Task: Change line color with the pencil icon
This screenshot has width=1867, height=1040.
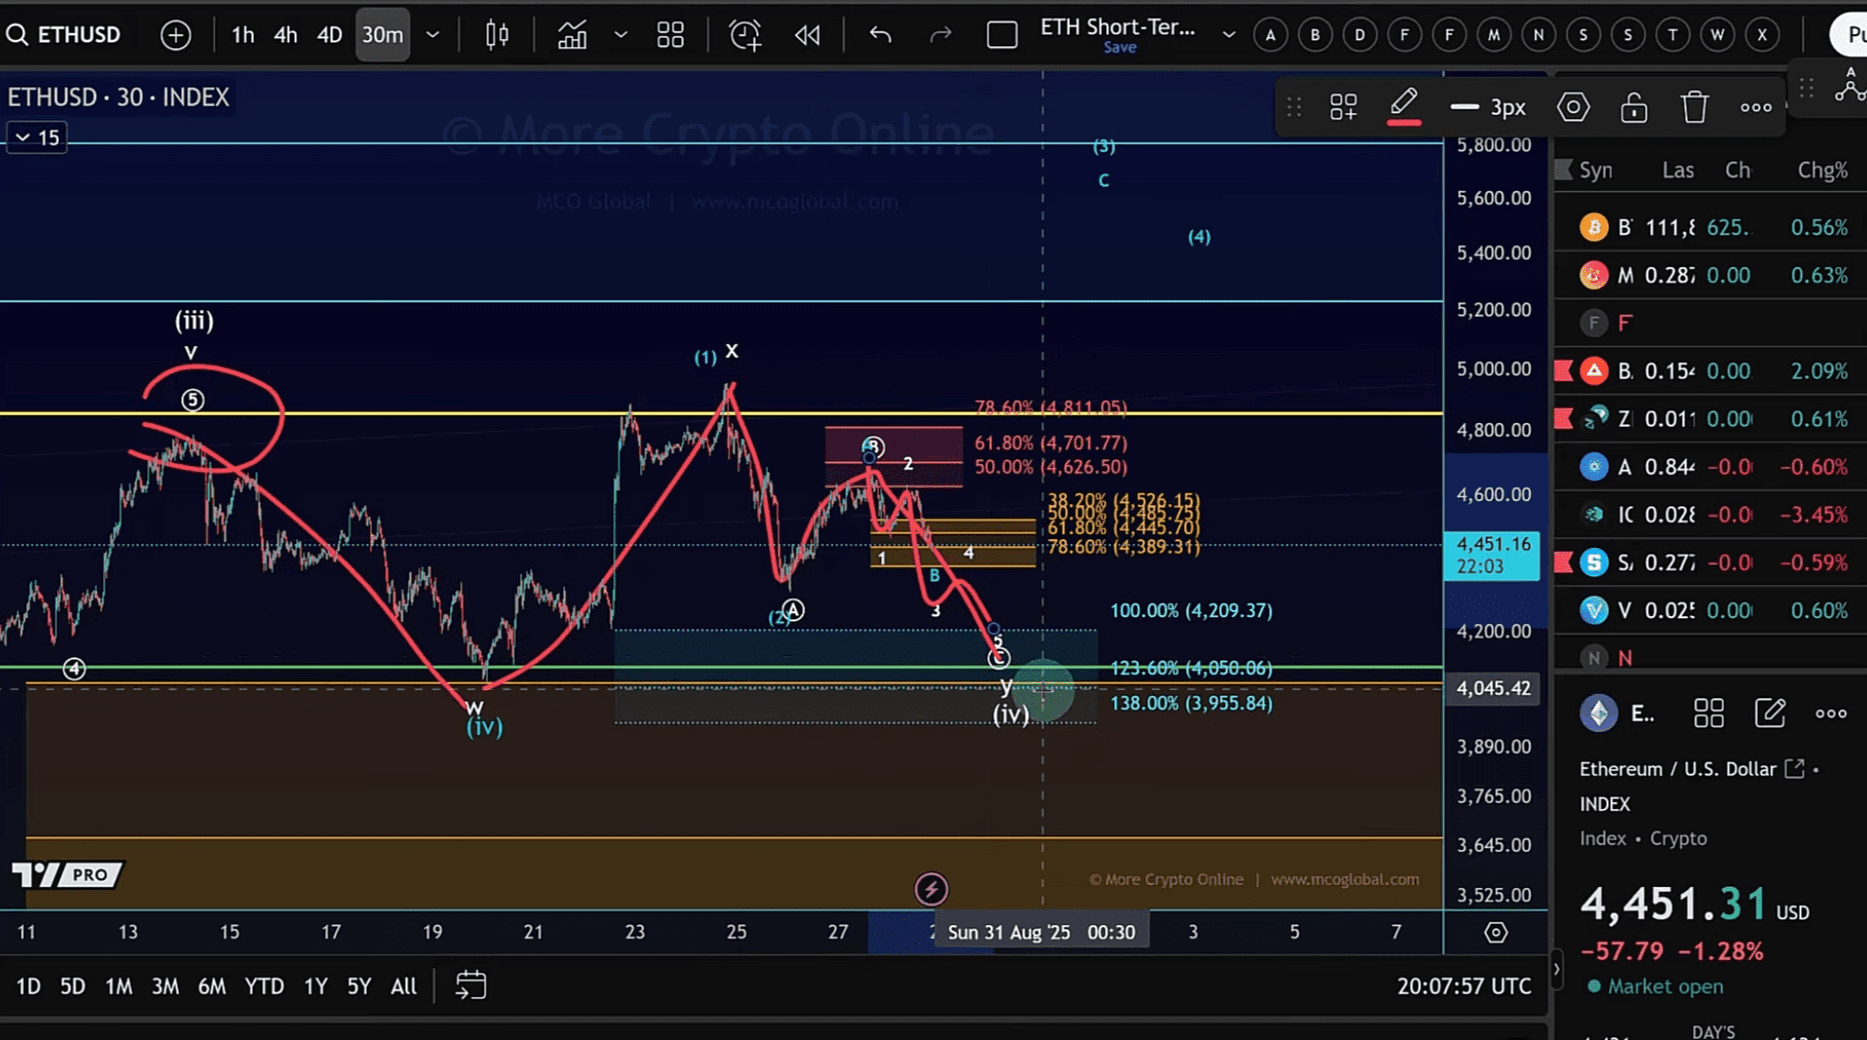Action: click(1404, 106)
